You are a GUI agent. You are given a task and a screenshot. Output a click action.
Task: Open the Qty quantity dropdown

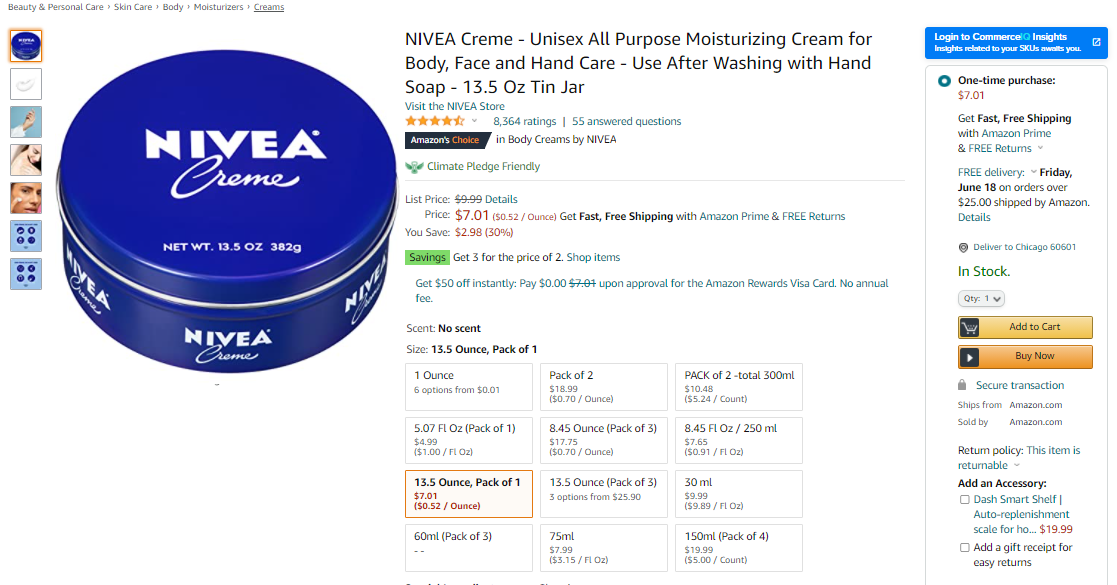[981, 299]
